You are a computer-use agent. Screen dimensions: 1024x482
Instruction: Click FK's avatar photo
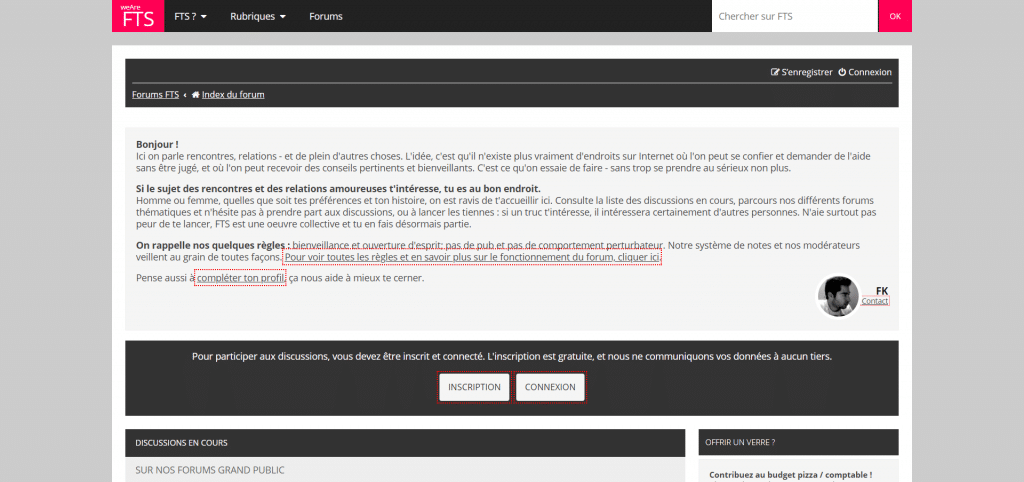click(x=838, y=297)
